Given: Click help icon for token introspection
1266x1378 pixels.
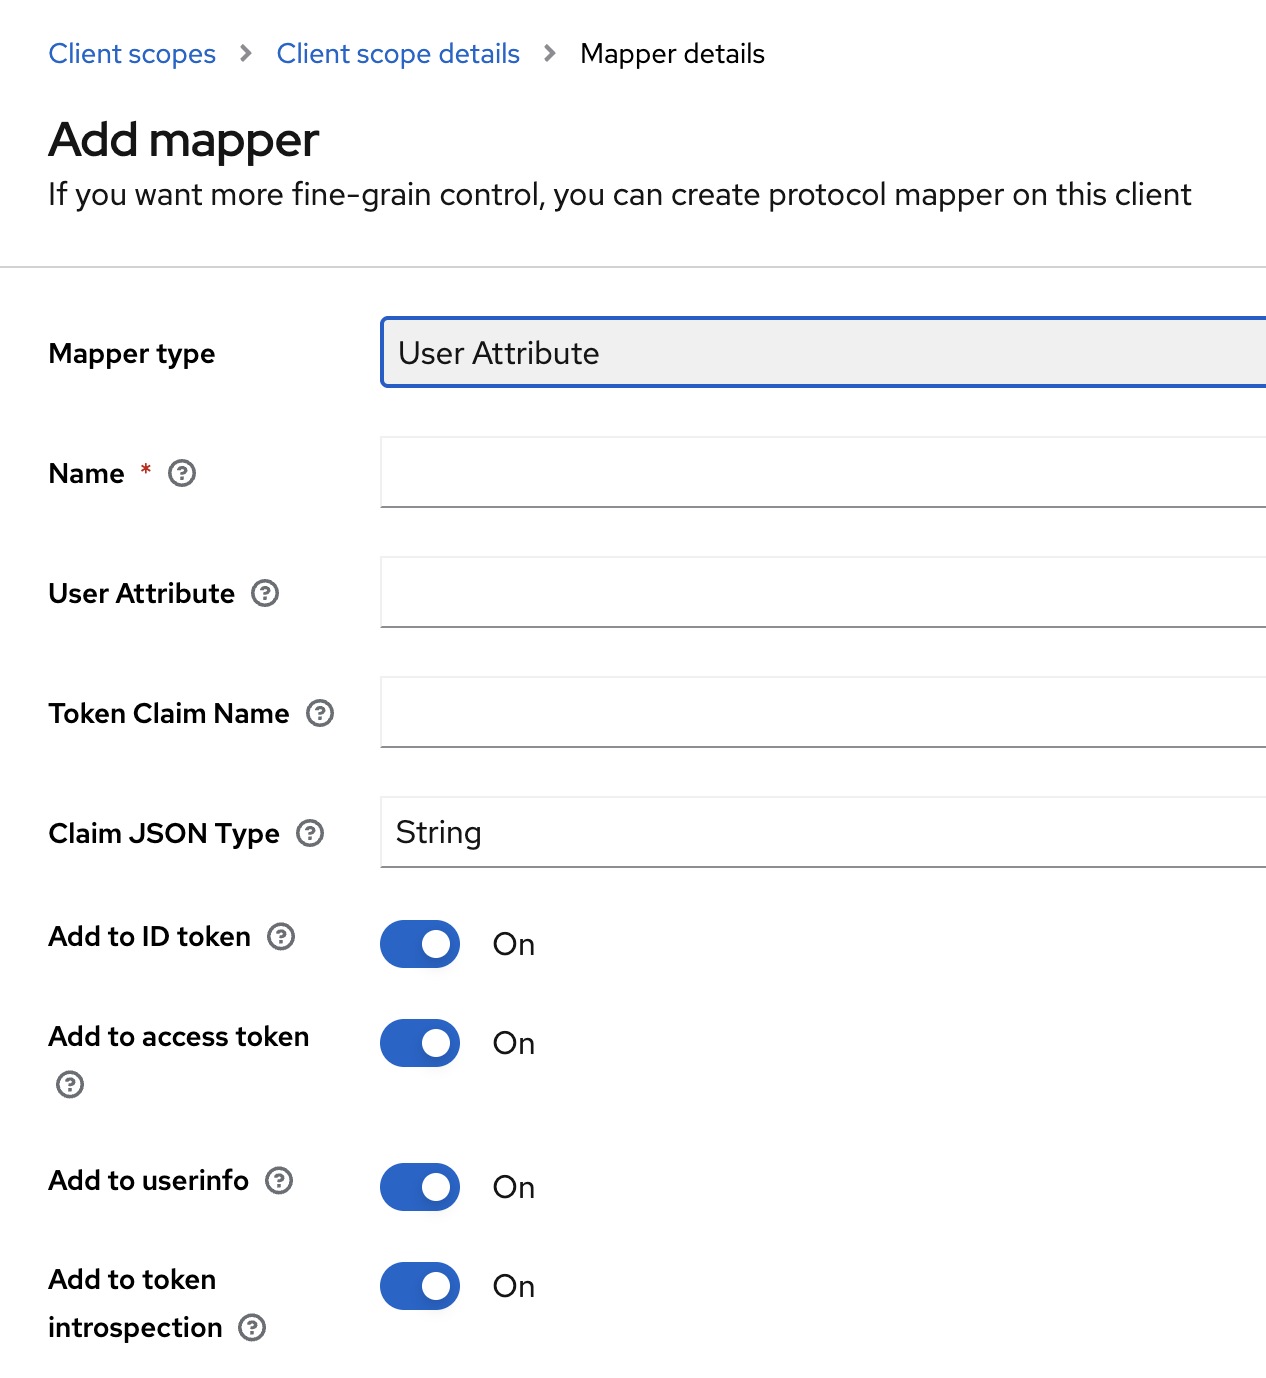Looking at the screenshot, I should [x=252, y=1327].
